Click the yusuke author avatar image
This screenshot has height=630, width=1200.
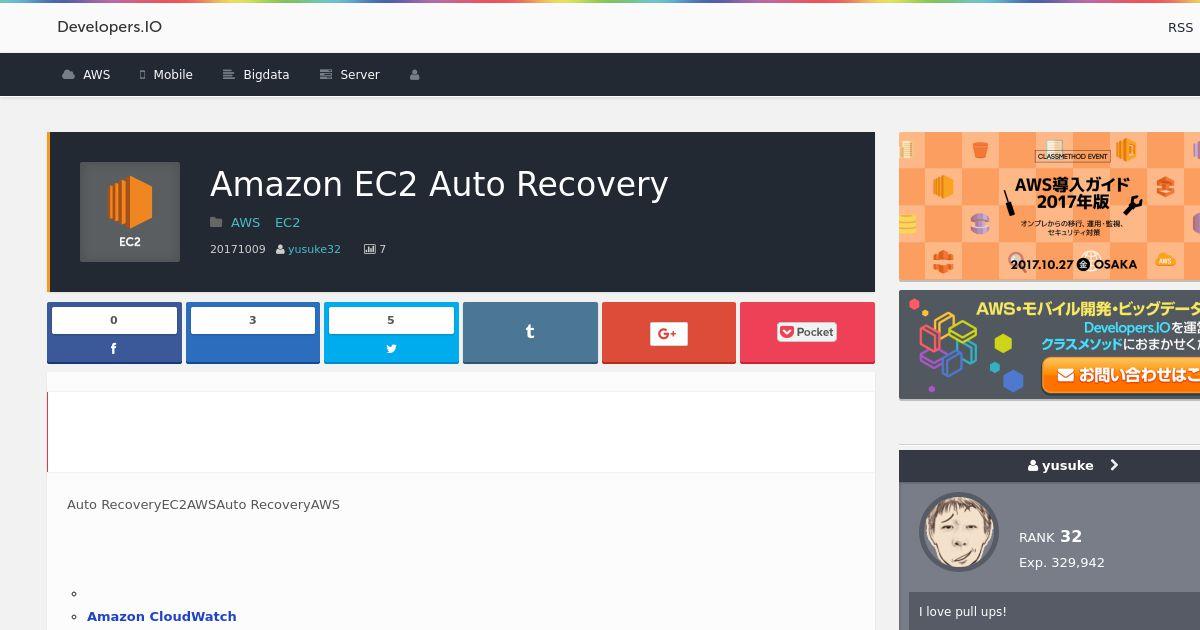tap(959, 532)
